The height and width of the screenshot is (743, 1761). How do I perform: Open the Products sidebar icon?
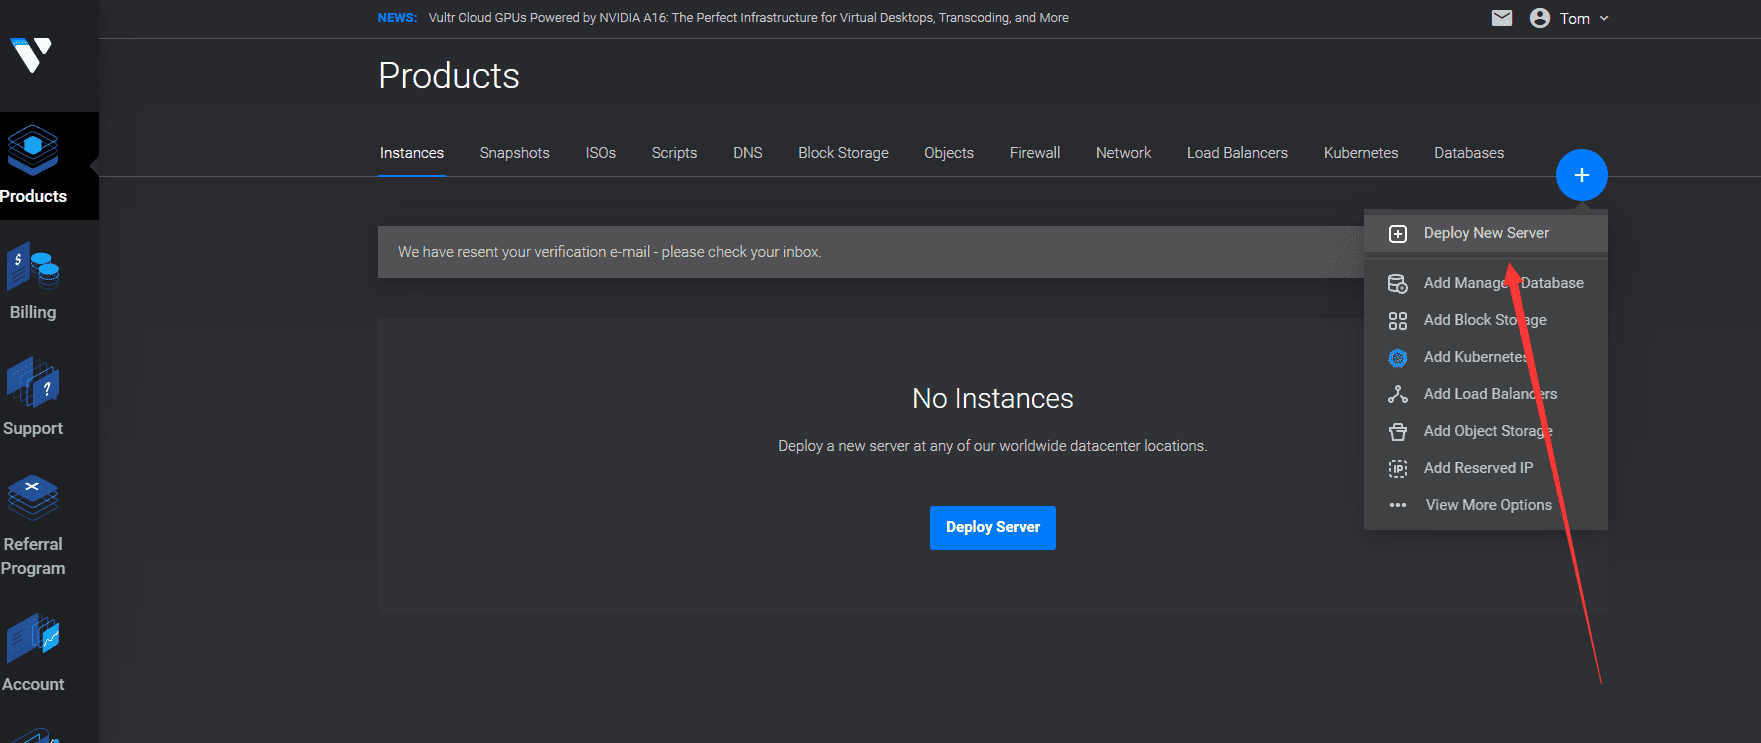pyautogui.click(x=33, y=150)
